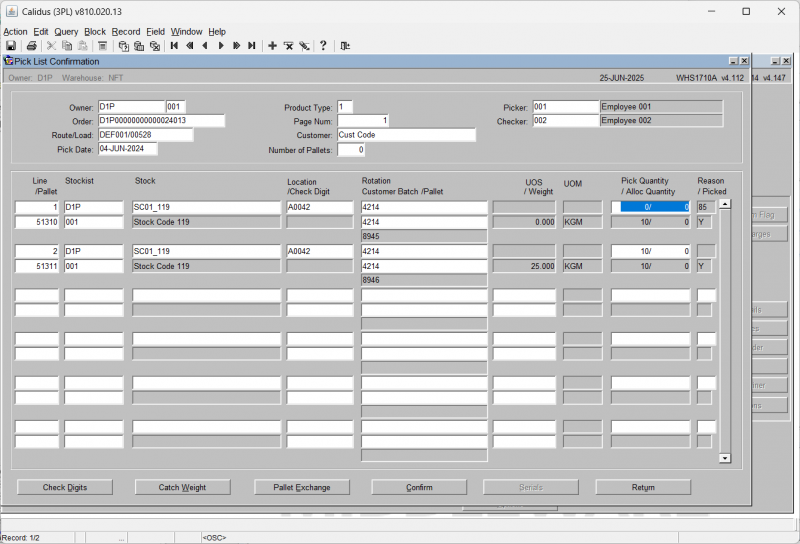The image size is (800, 544).
Task: Click the Exit form door icon
Action: tap(345, 46)
